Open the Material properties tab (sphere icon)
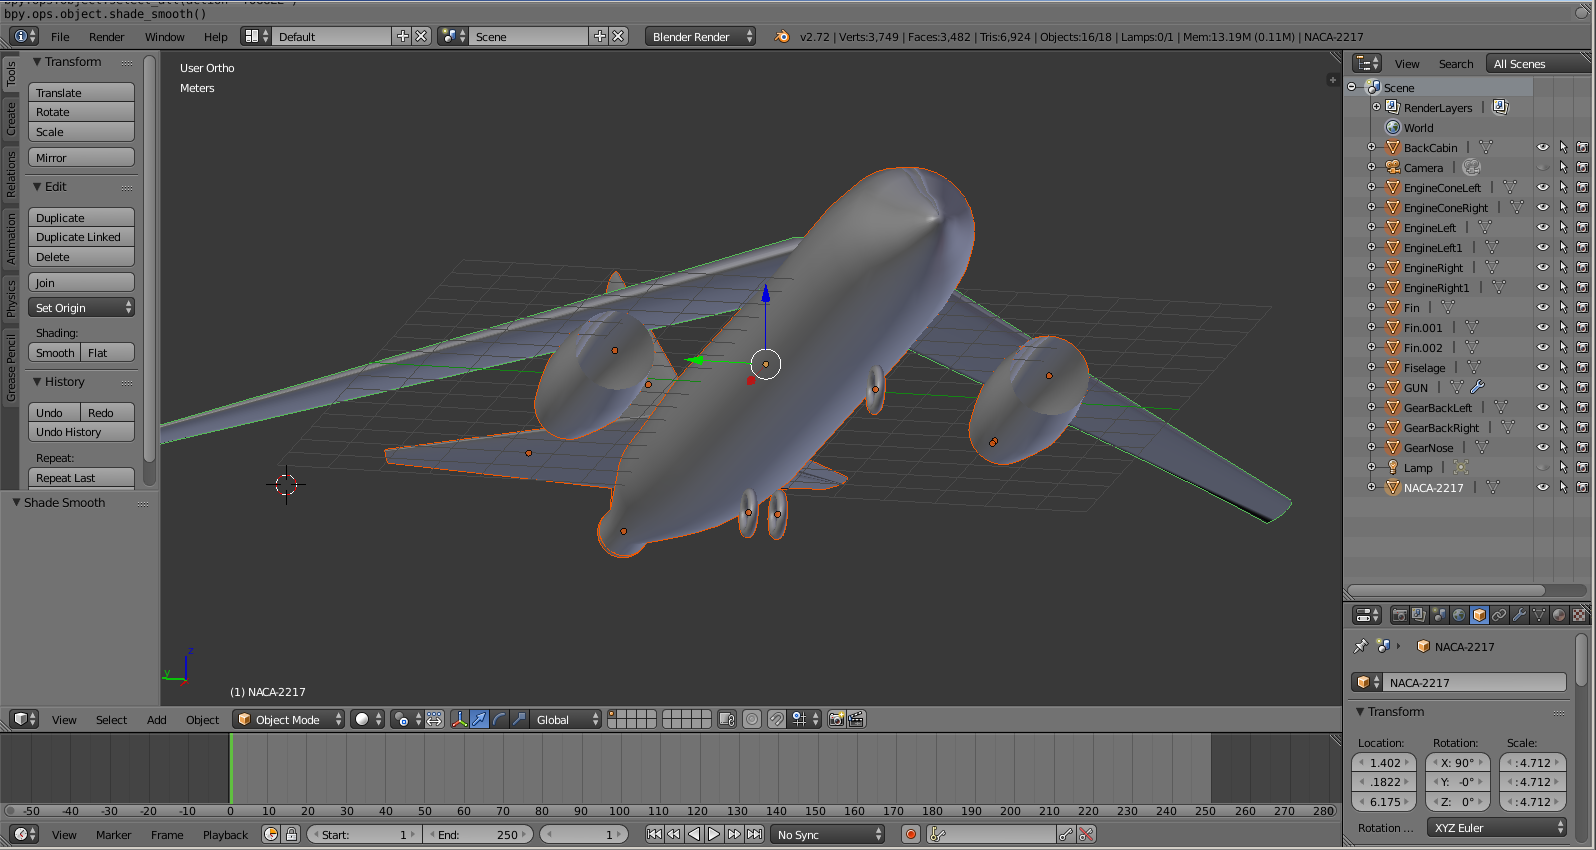Image resolution: width=1596 pixels, height=850 pixels. coord(1559,615)
